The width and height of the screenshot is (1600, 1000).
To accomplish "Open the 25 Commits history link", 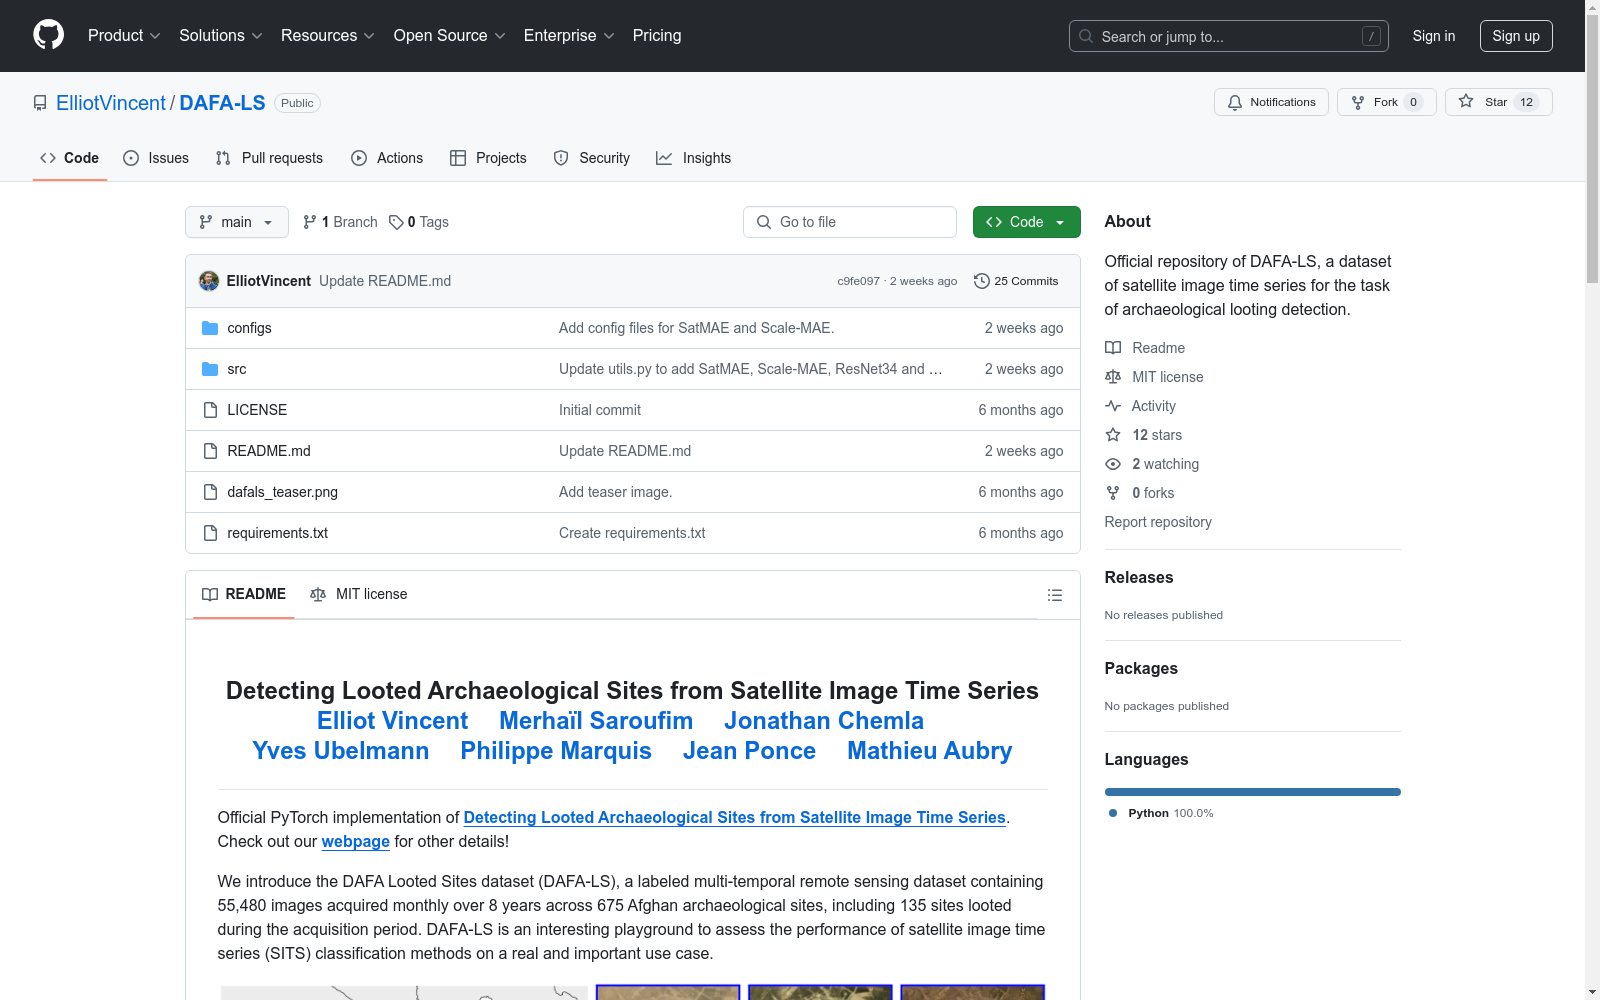I will click(1016, 281).
